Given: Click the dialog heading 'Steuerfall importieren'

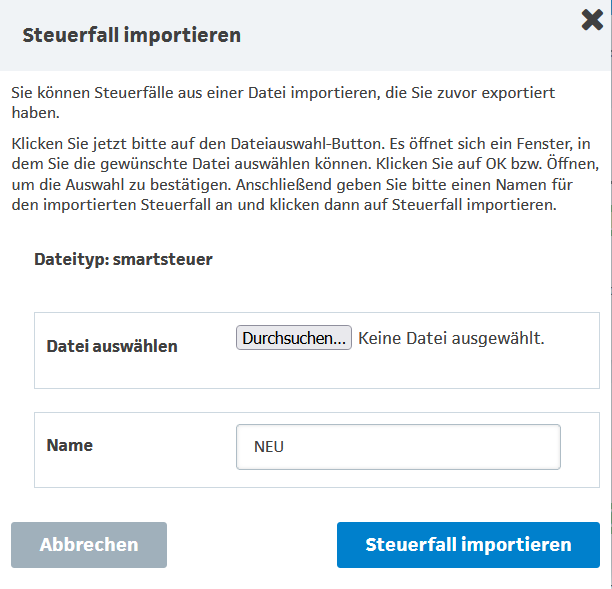Looking at the screenshot, I should click(x=131, y=36).
